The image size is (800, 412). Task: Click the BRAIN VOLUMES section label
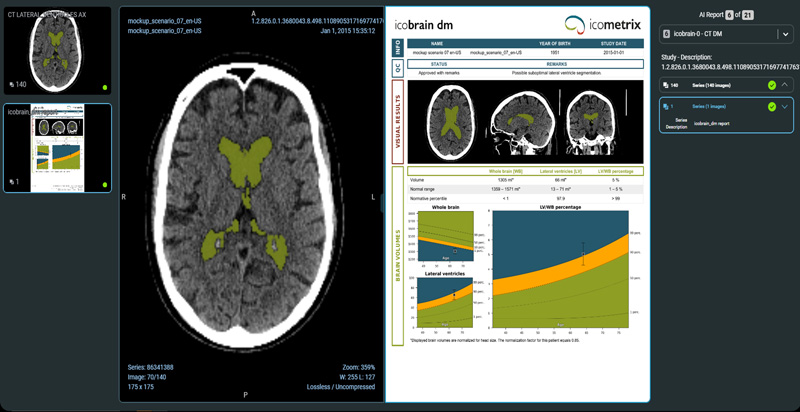point(397,255)
